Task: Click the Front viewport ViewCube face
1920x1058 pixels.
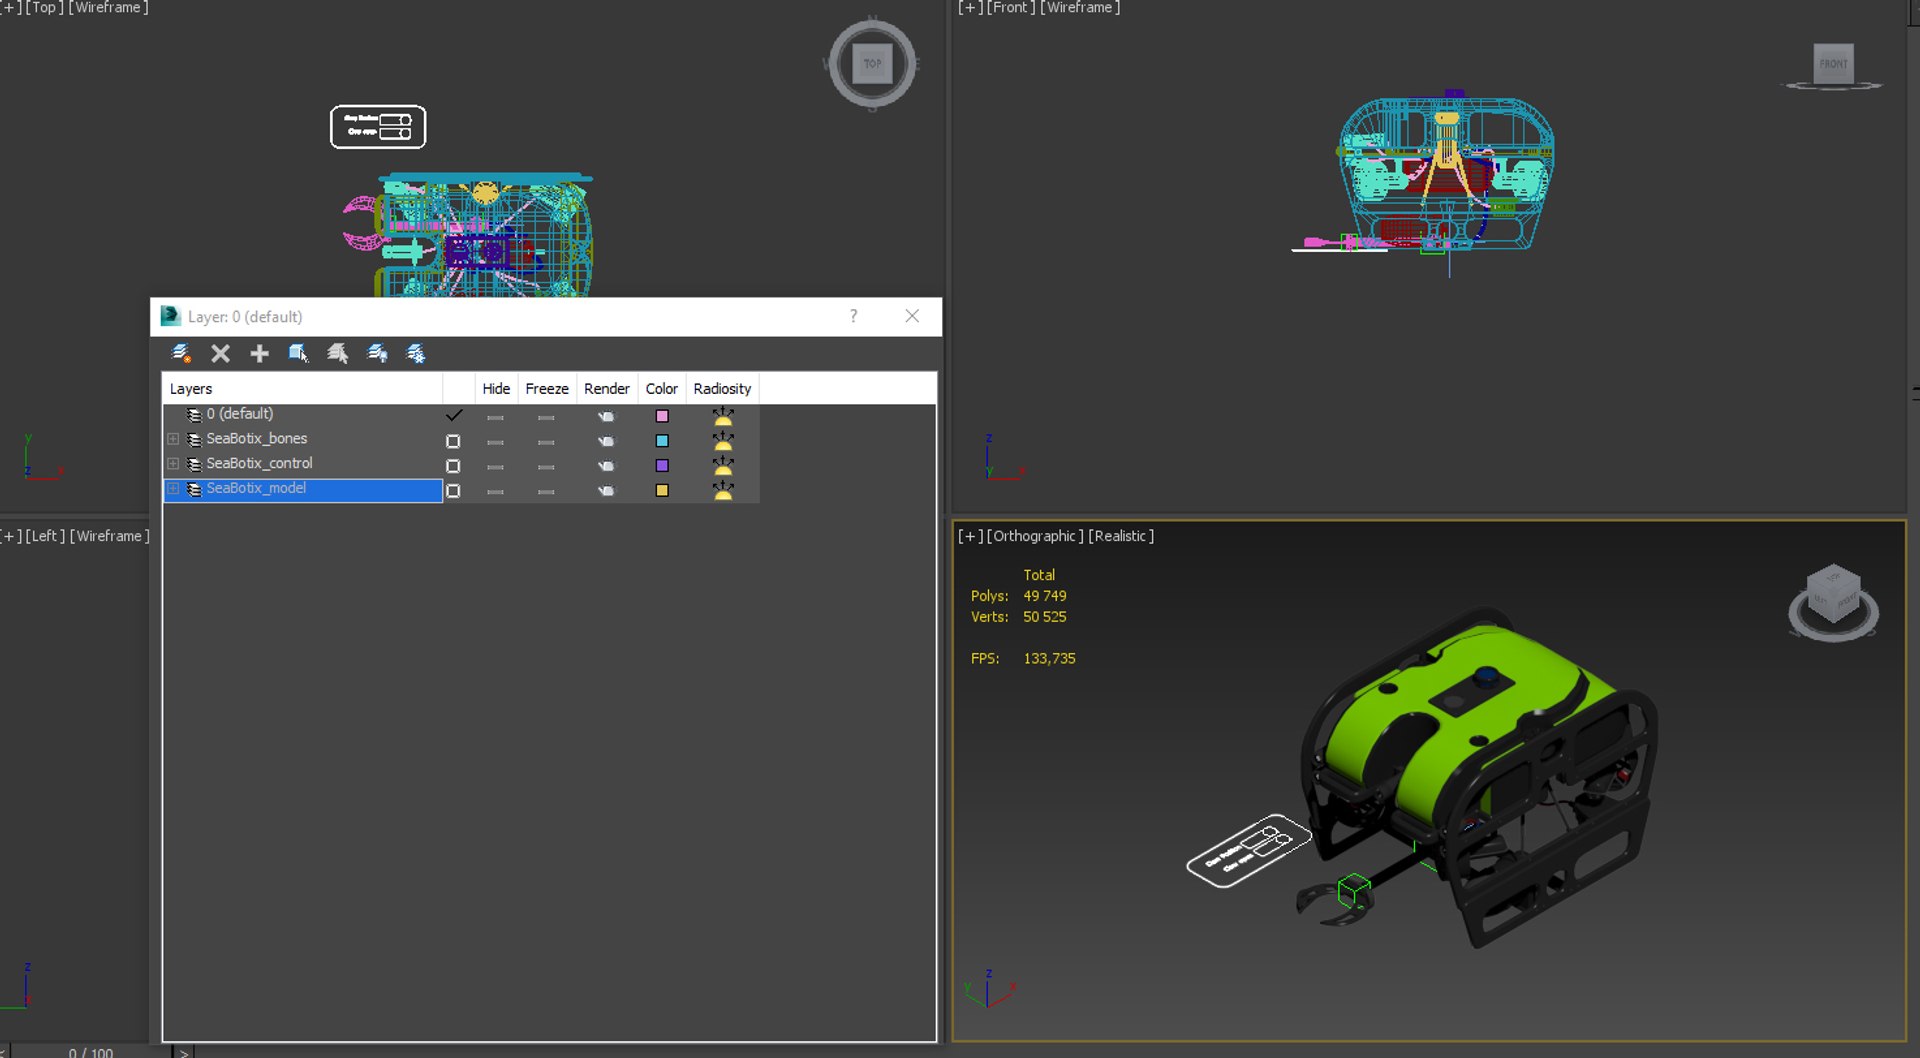Action: [1833, 63]
